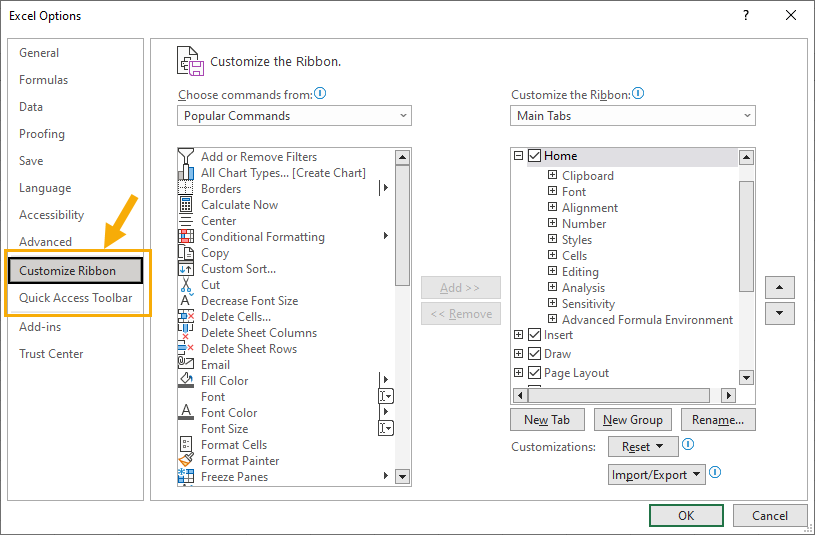Select the Sensitivity group tree item

[x=588, y=304]
